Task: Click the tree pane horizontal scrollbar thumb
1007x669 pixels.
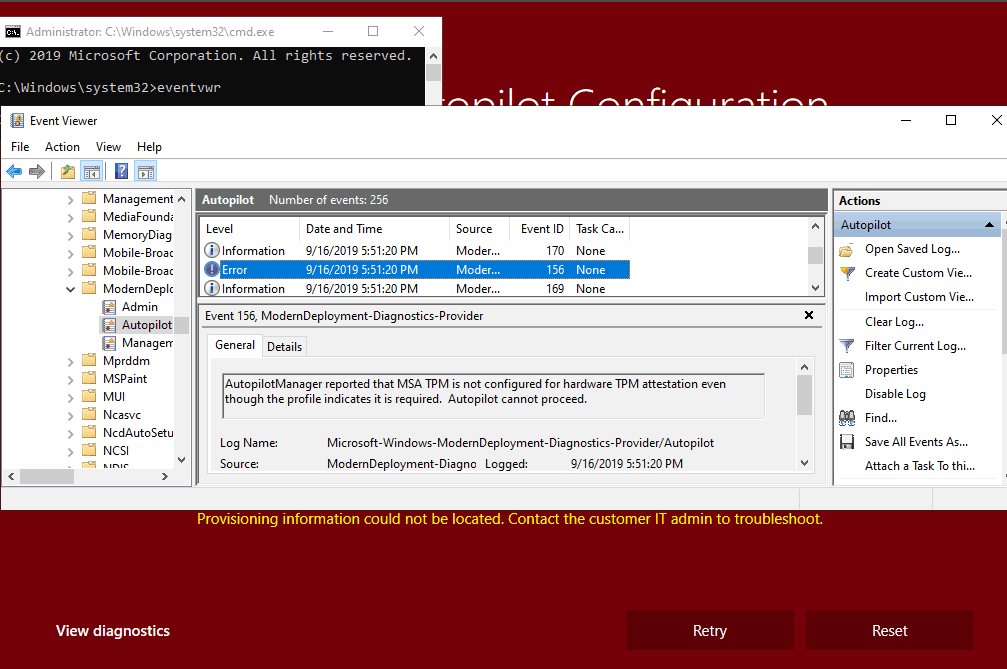Action: (47, 476)
